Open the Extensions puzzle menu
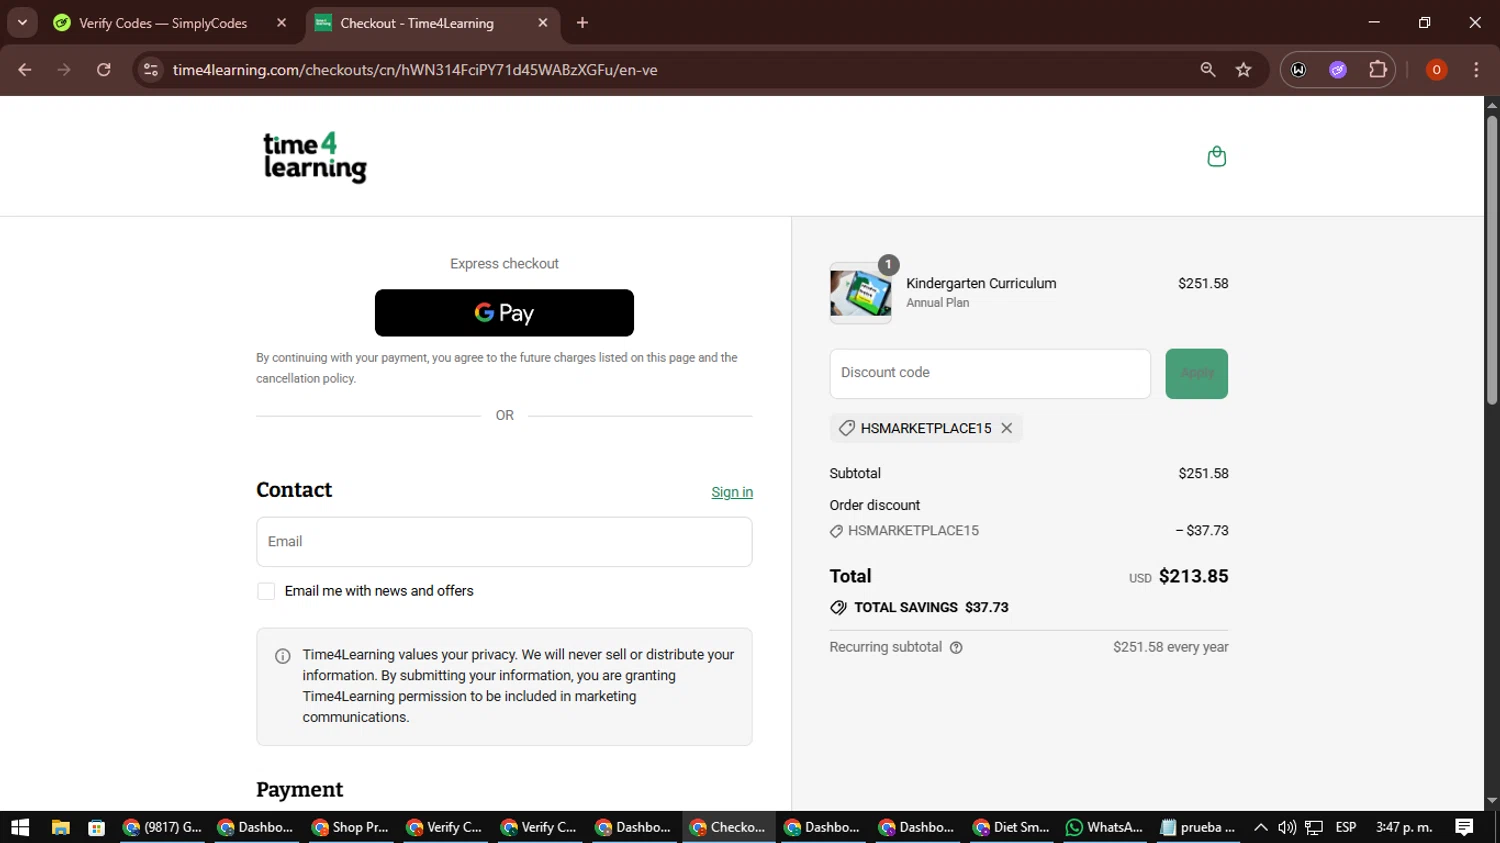This screenshot has width=1500, height=843. 1378,70
